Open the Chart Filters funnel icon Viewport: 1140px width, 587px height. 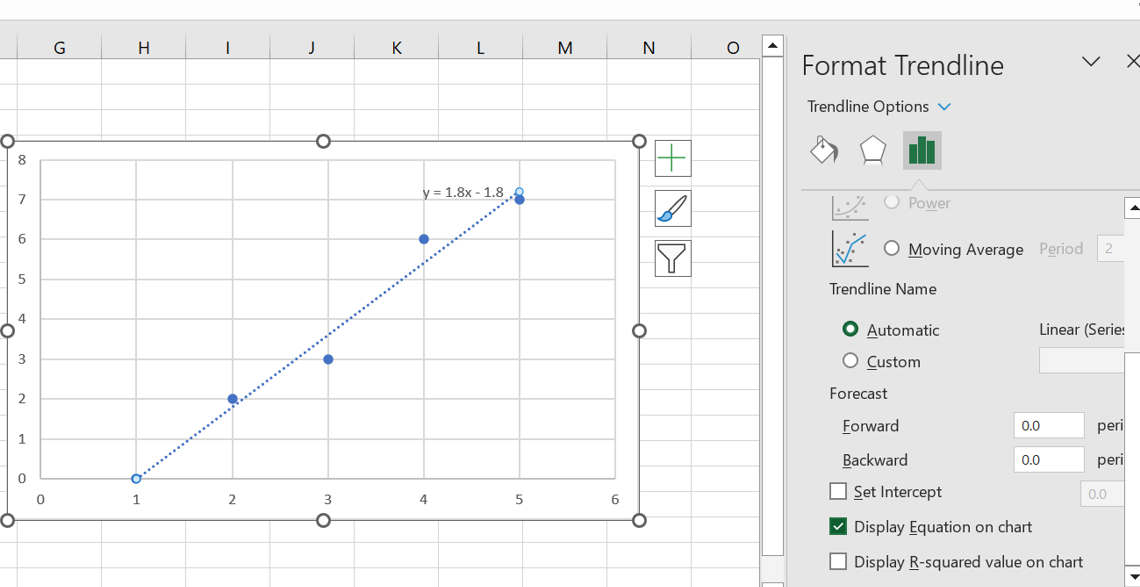click(672, 259)
